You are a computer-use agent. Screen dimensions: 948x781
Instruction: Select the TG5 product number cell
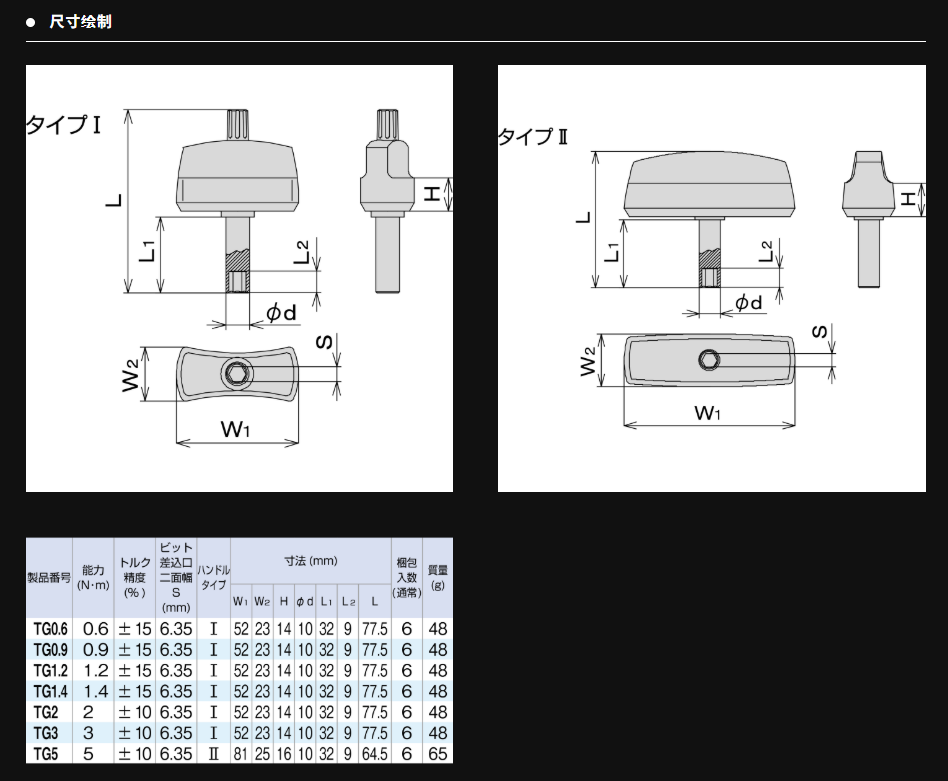tap(50, 754)
